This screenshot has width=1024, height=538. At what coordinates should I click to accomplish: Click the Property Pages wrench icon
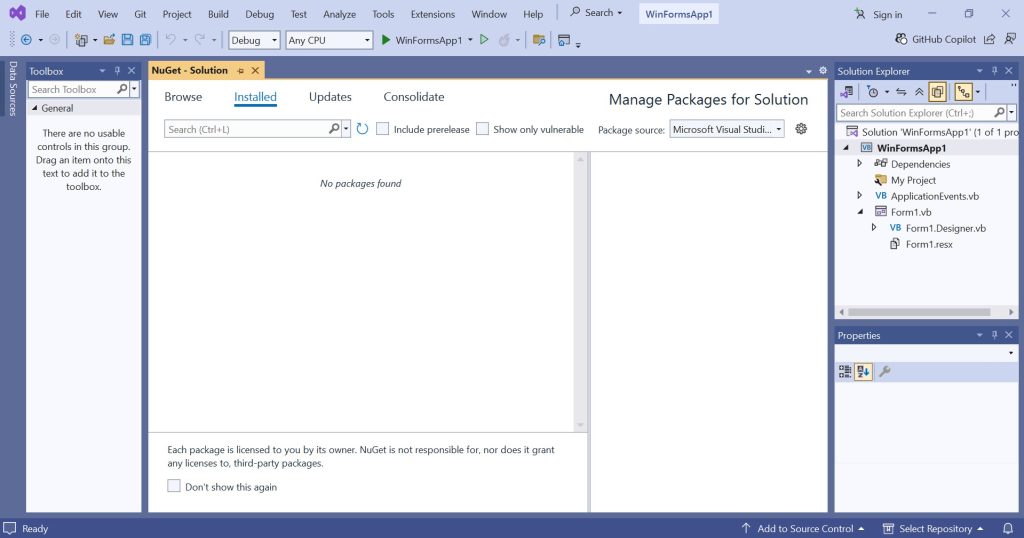[885, 372]
